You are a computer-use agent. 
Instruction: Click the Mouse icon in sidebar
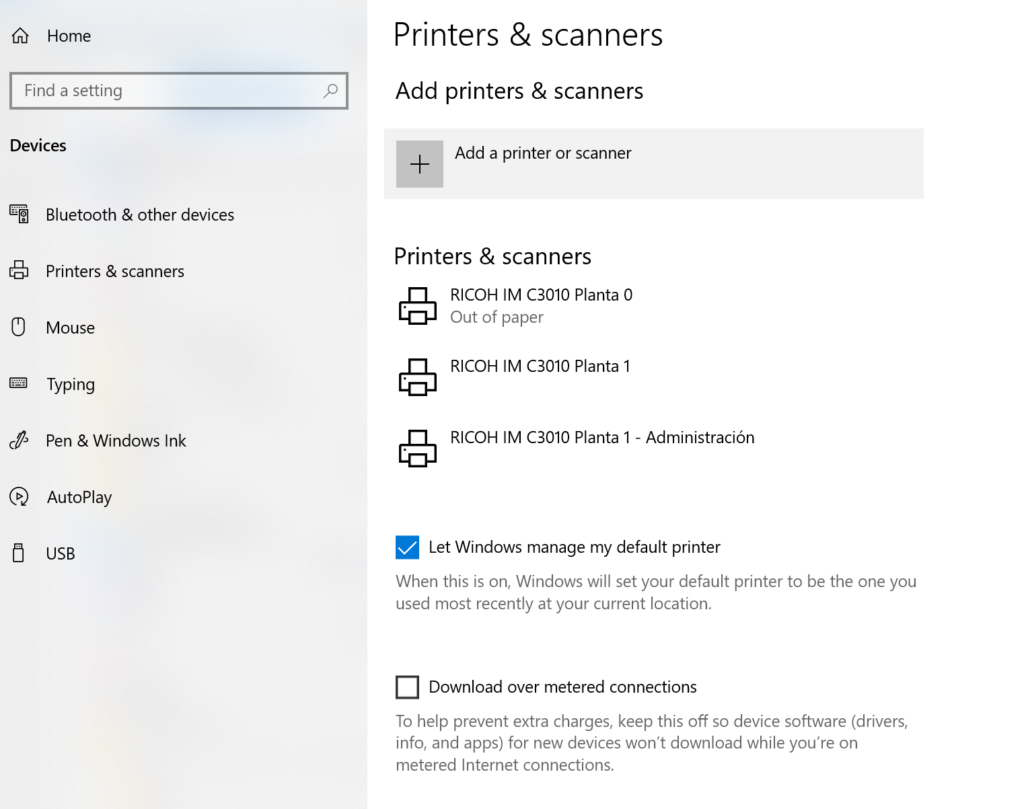[18, 327]
